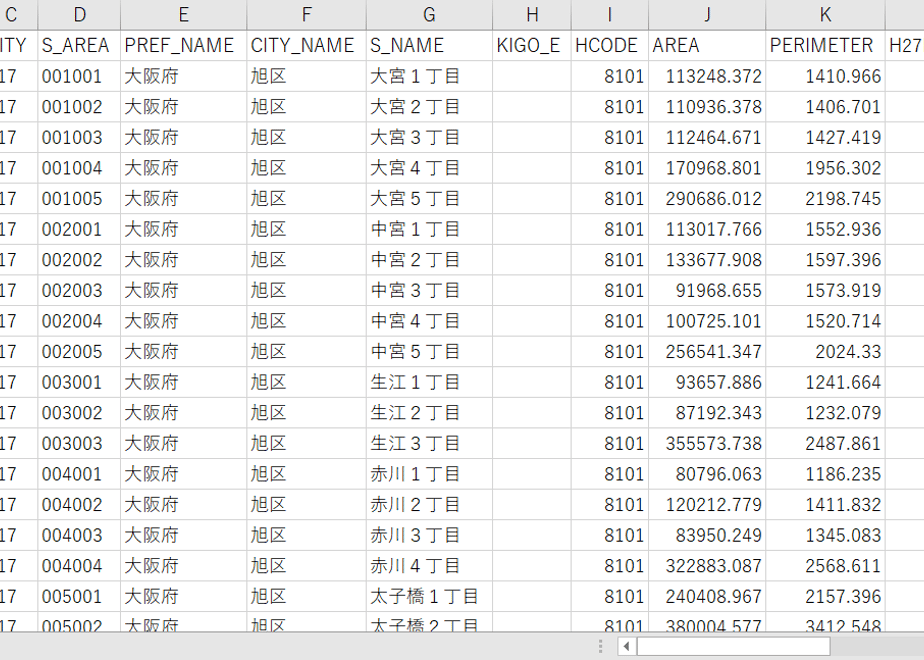The width and height of the screenshot is (924, 660).
Task: Click the KIGO_E header cell
Action: pyautogui.click(x=532, y=45)
